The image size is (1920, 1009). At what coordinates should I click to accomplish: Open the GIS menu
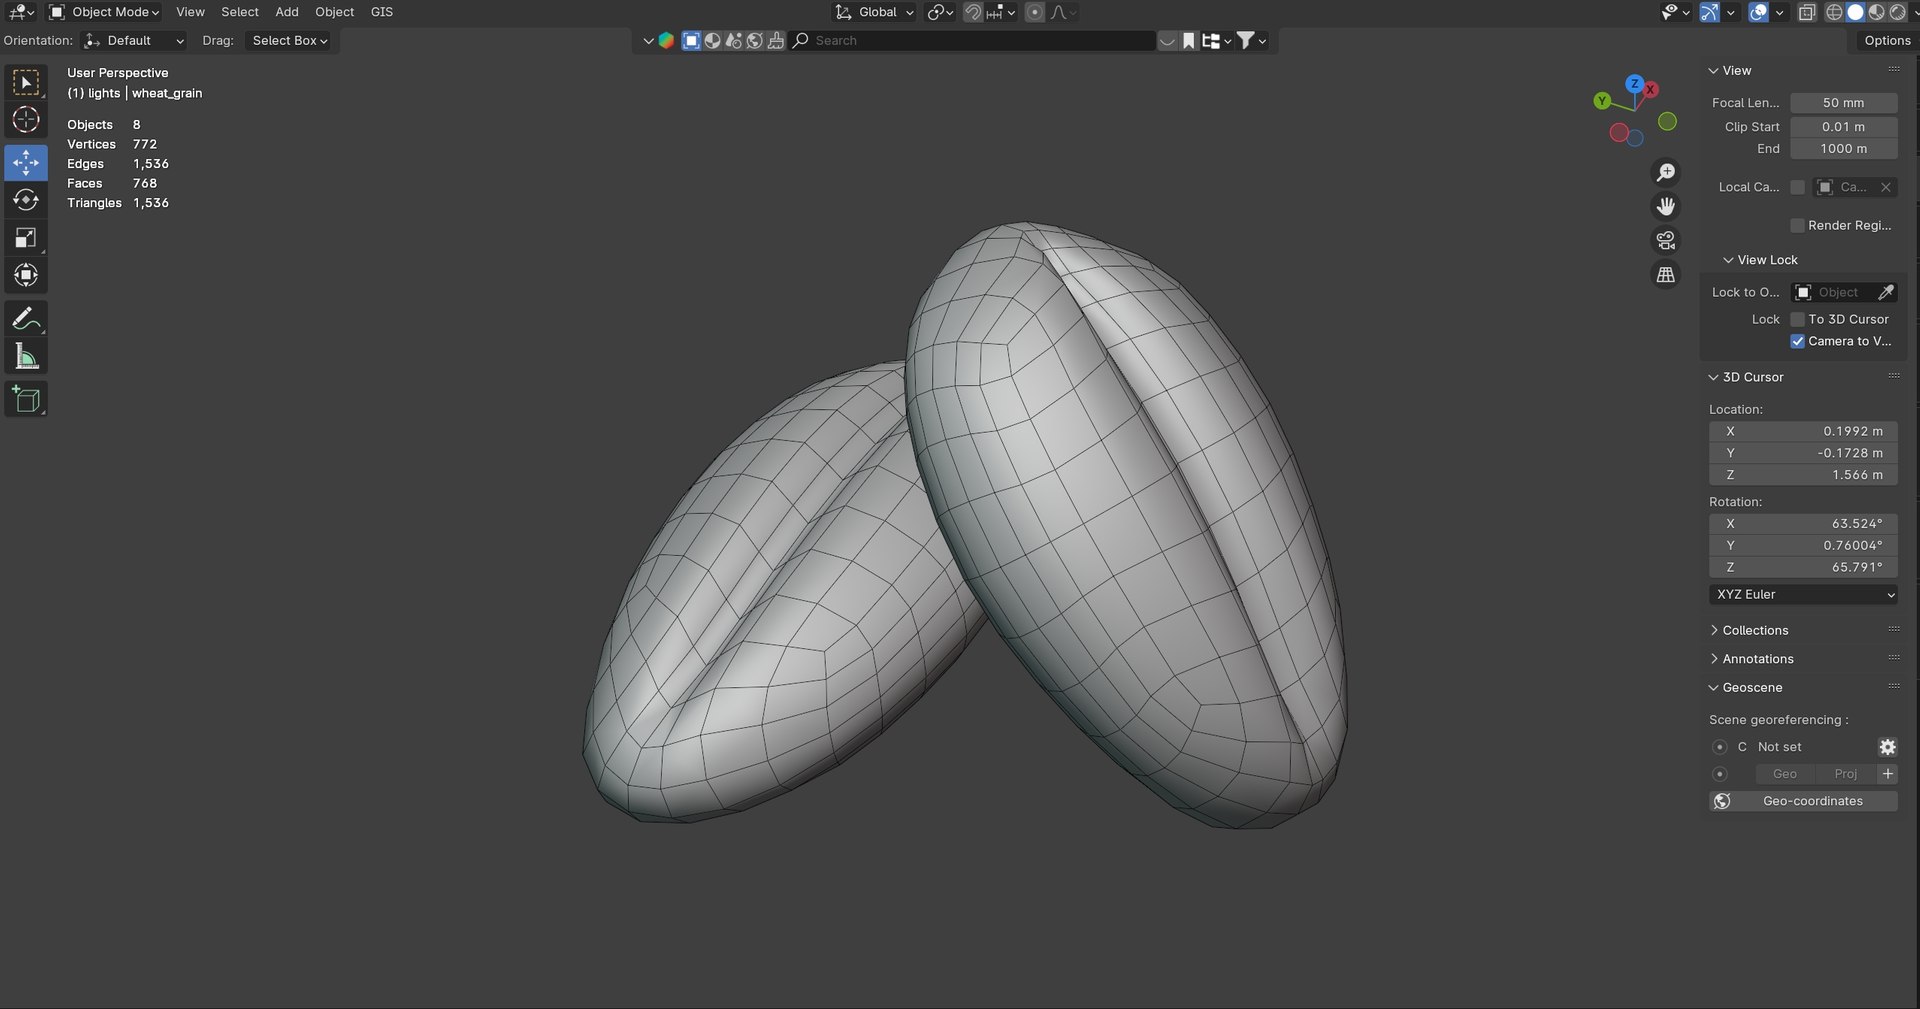(x=382, y=12)
